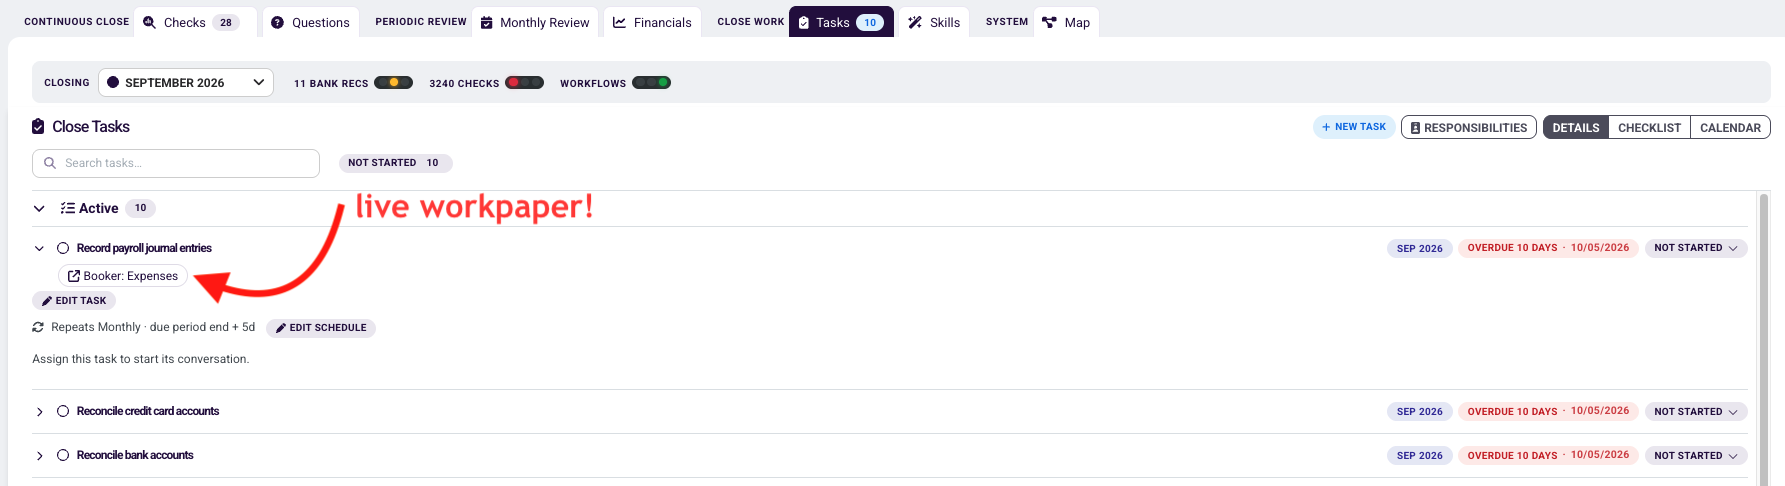Screen dimensions: 1785x486
Task: Click the Reconcile credit card accounts title
Action: [x=148, y=411]
